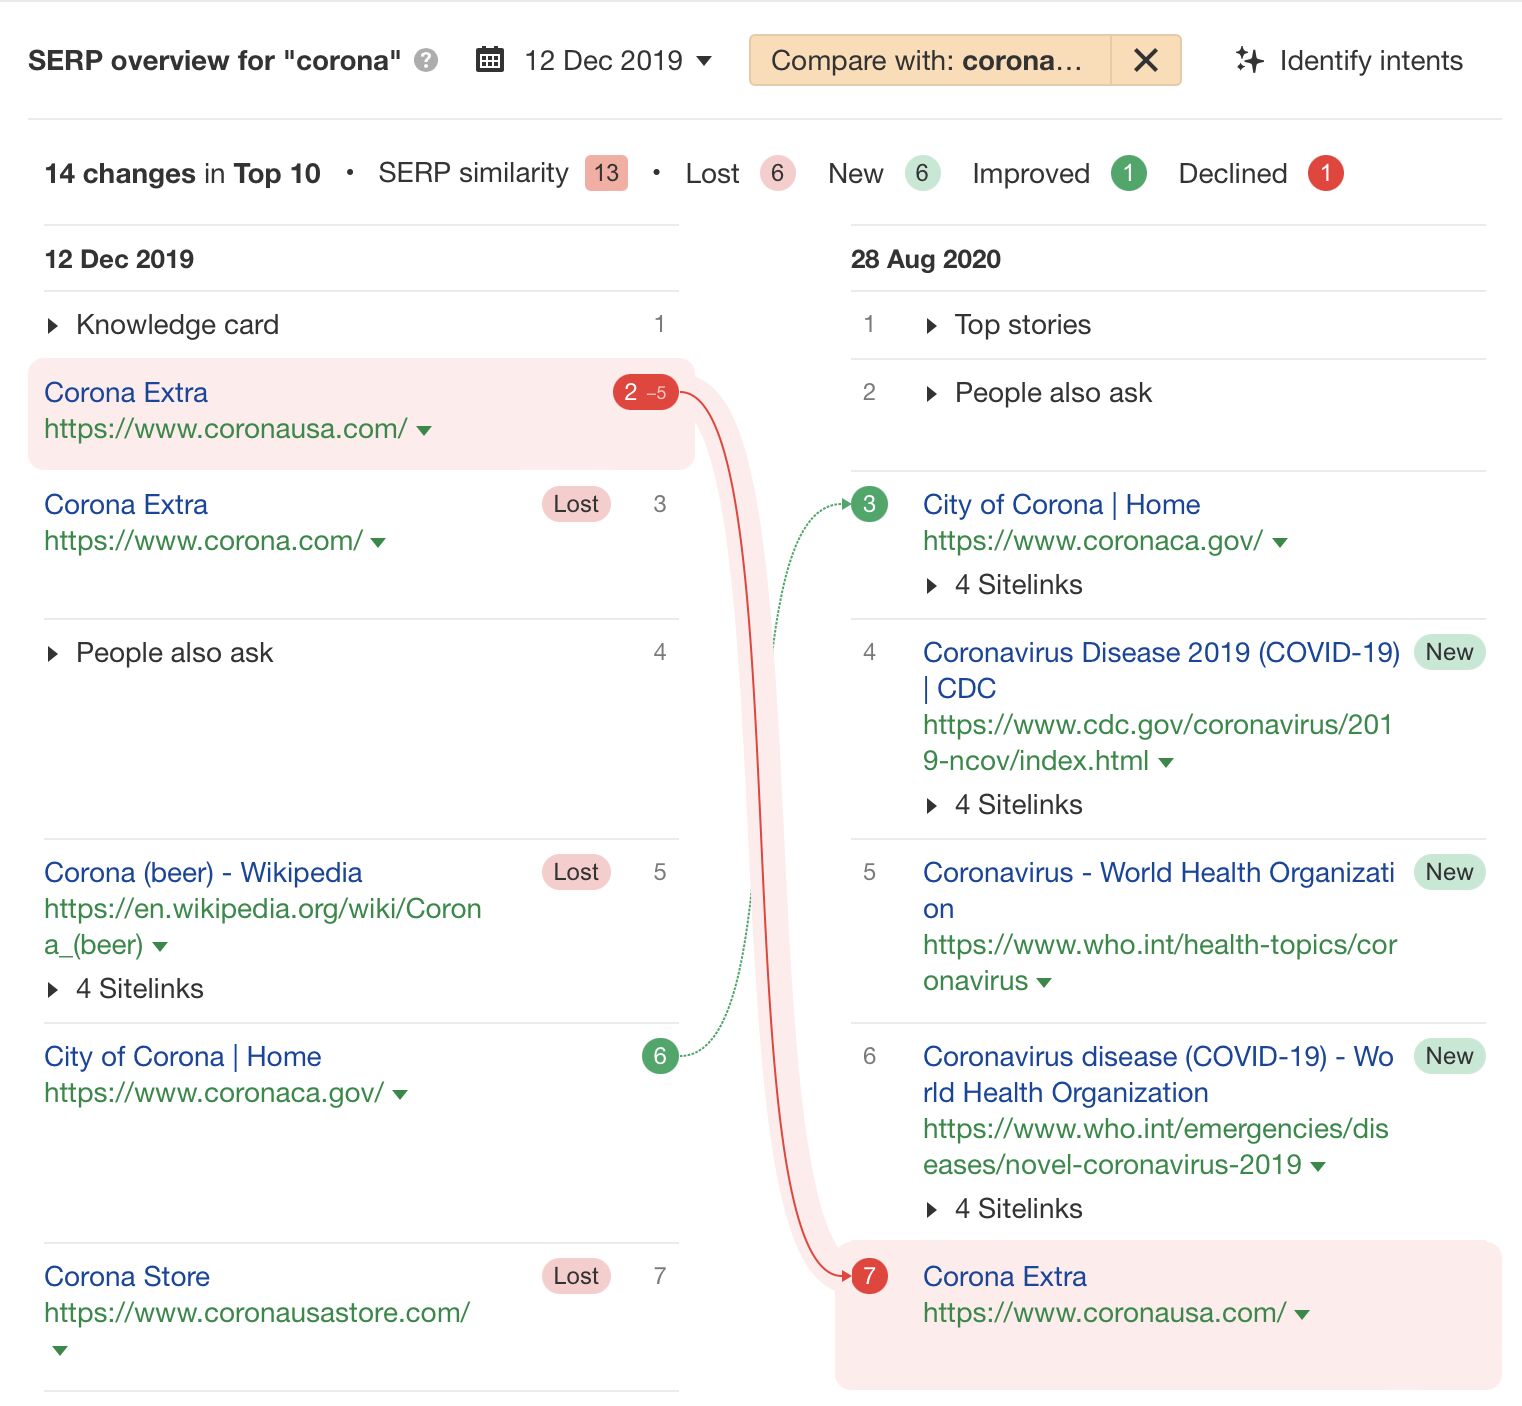The height and width of the screenshot is (1406, 1522).
Task: Click the red position-change badge on Corona Extra
Action: click(x=645, y=392)
